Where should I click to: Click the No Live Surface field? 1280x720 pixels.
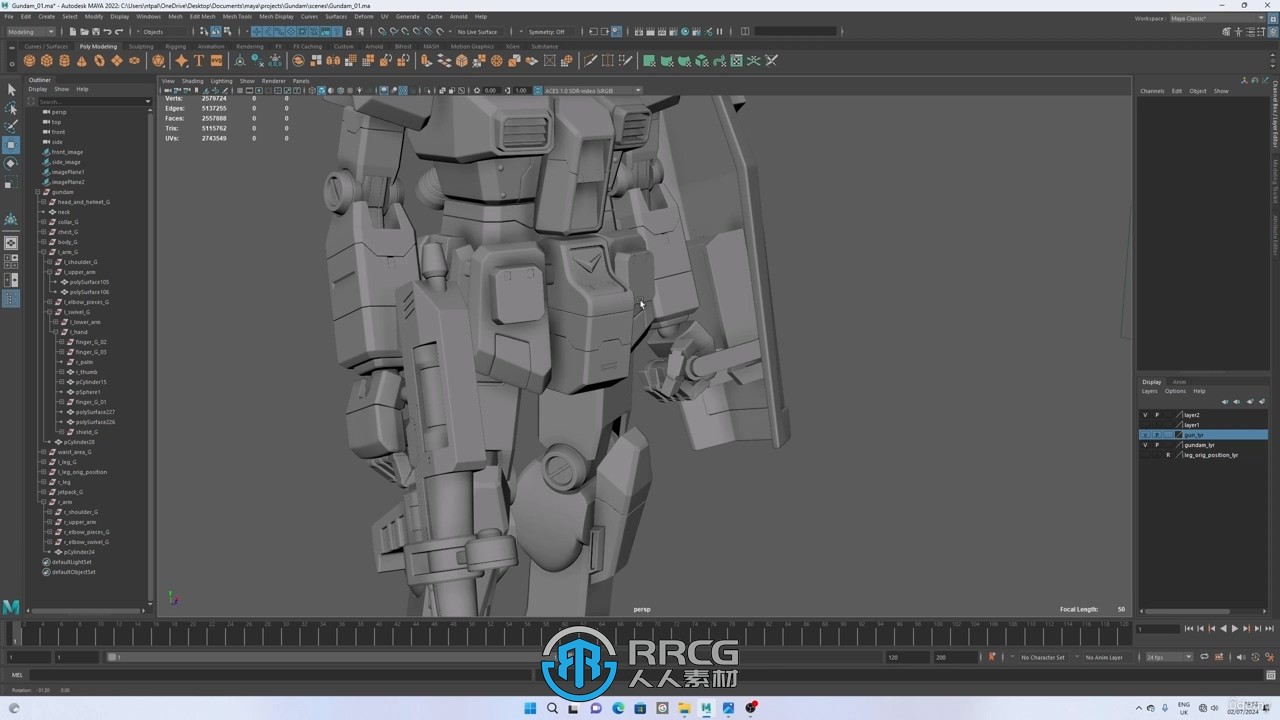(479, 32)
